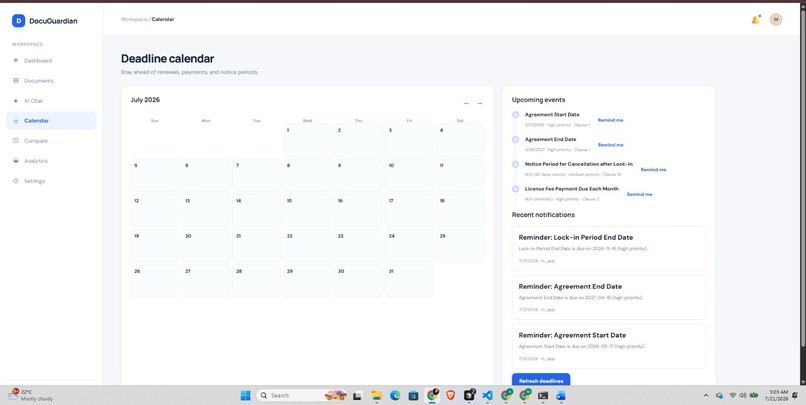Click Remind me for Notice Period for Cancellation
Viewport: 806px width, 405px height.
[x=653, y=170]
